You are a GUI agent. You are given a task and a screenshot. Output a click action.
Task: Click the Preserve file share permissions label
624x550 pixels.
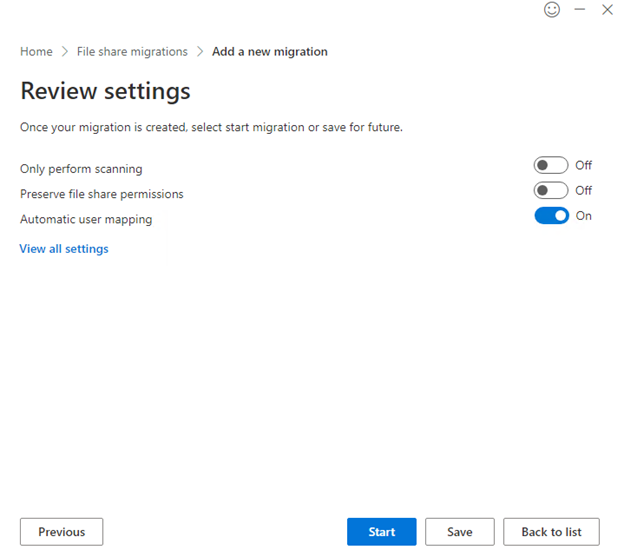pyautogui.click(x=102, y=194)
